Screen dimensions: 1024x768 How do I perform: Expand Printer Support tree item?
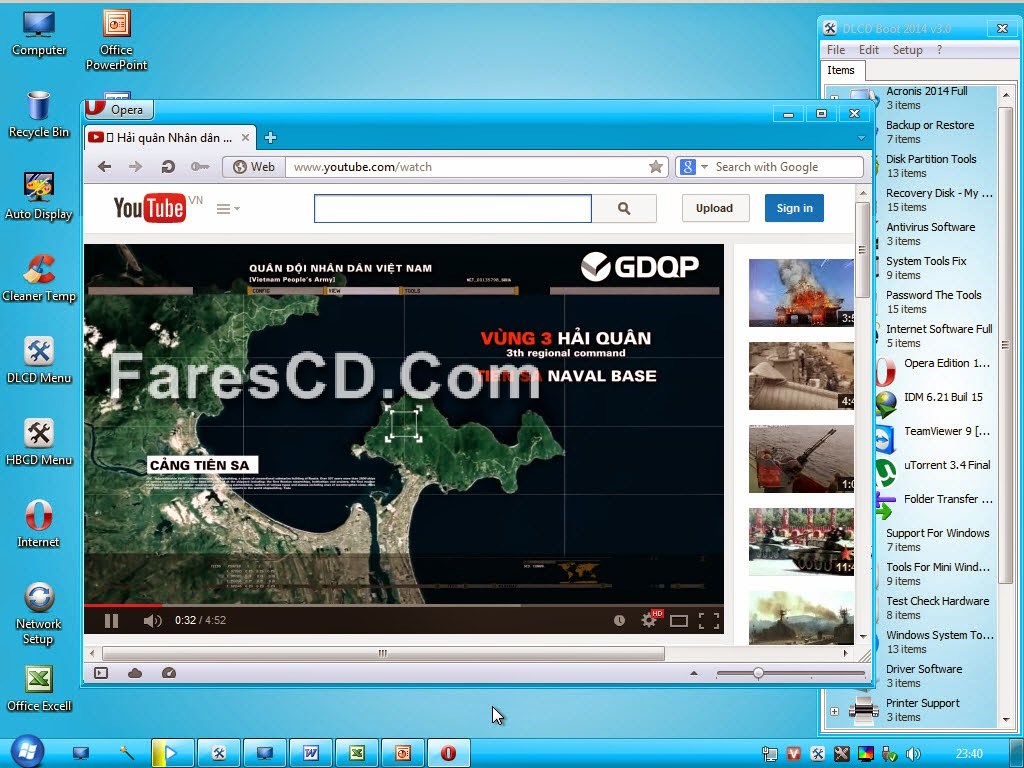[835, 711]
